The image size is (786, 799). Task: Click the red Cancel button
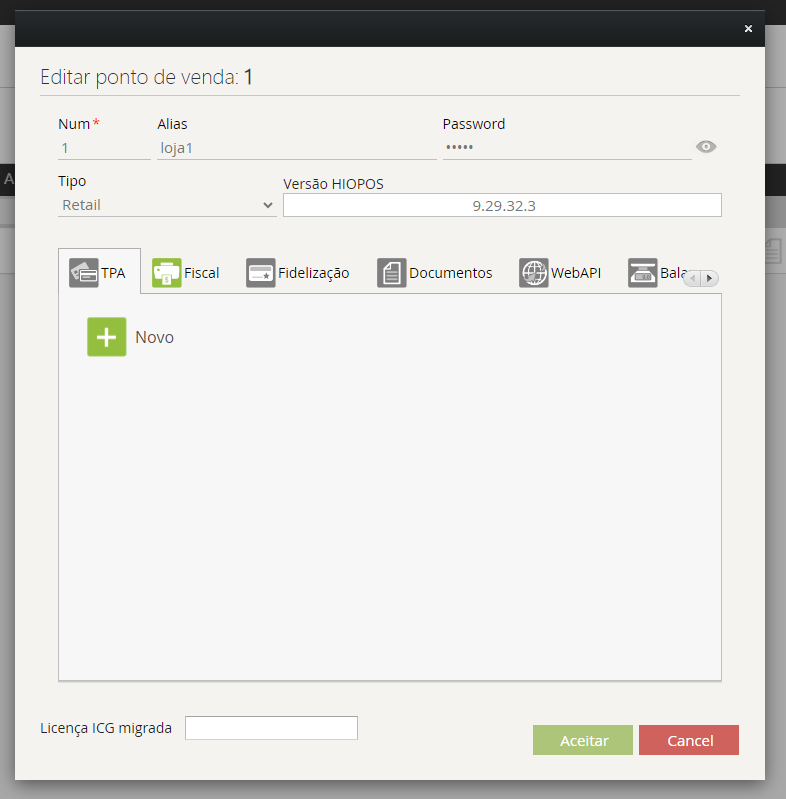pos(689,740)
